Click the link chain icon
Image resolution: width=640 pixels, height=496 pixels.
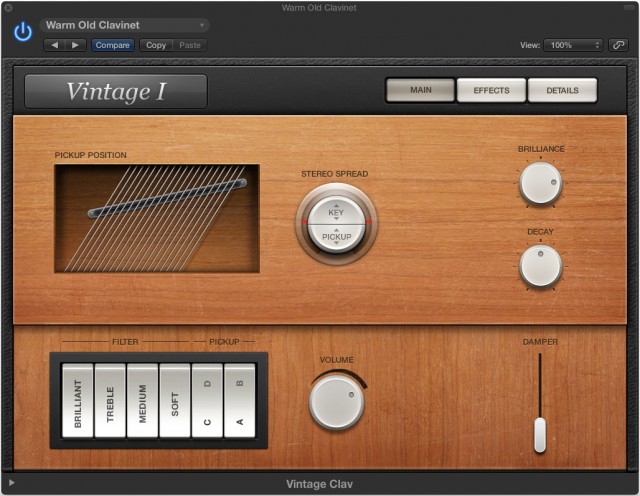click(619, 45)
